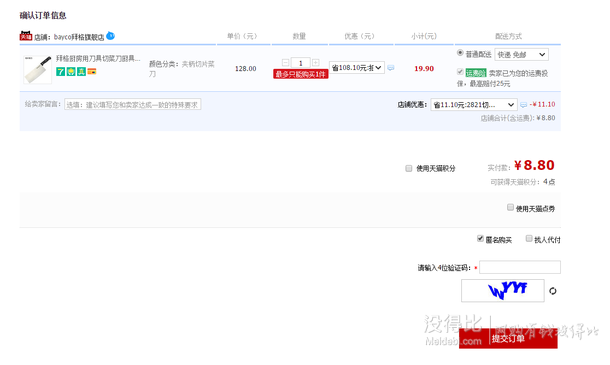Open the item discount dropdown saving 108.10
Viewport: 610px width, 365px height.
357,68
